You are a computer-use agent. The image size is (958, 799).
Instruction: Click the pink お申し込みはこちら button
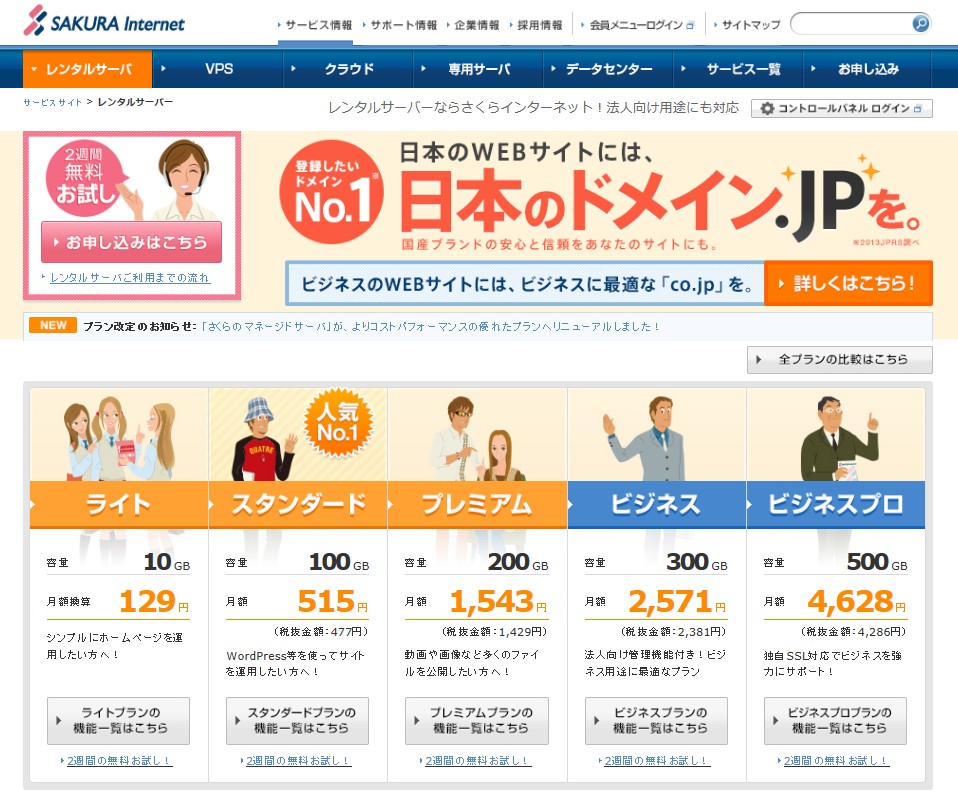(x=131, y=243)
